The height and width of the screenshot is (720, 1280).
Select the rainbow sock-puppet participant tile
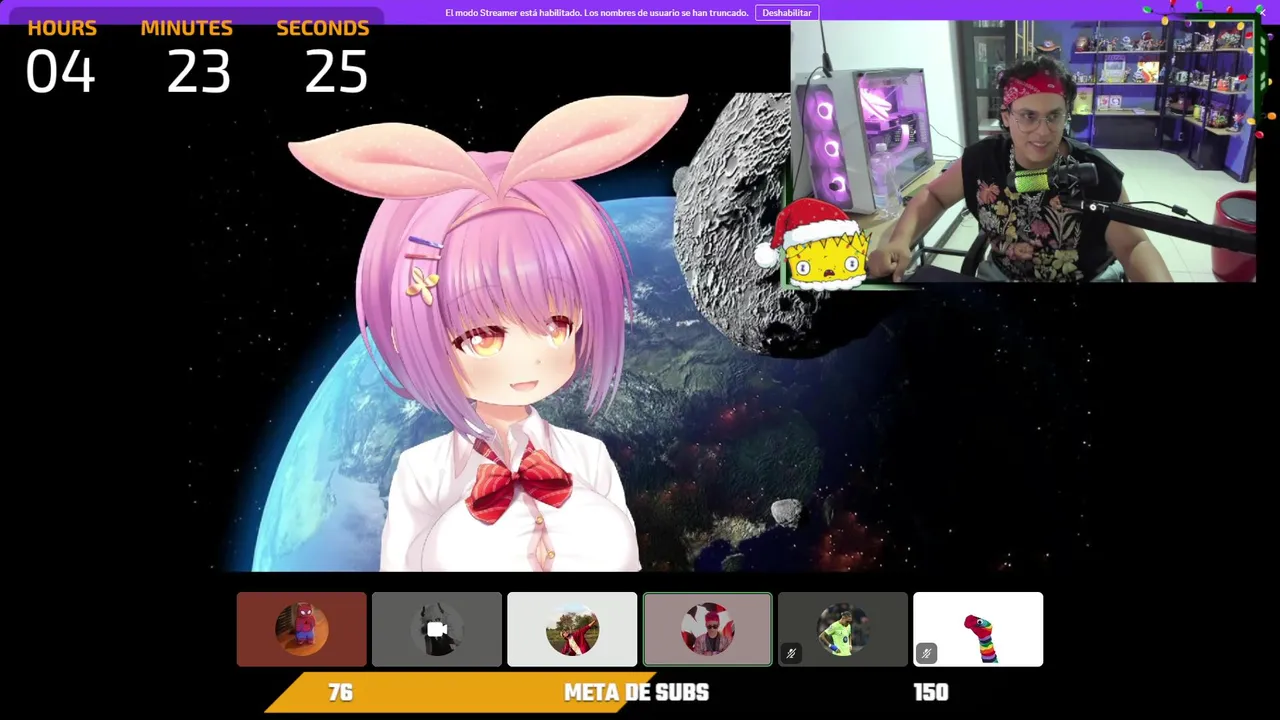(x=978, y=629)
